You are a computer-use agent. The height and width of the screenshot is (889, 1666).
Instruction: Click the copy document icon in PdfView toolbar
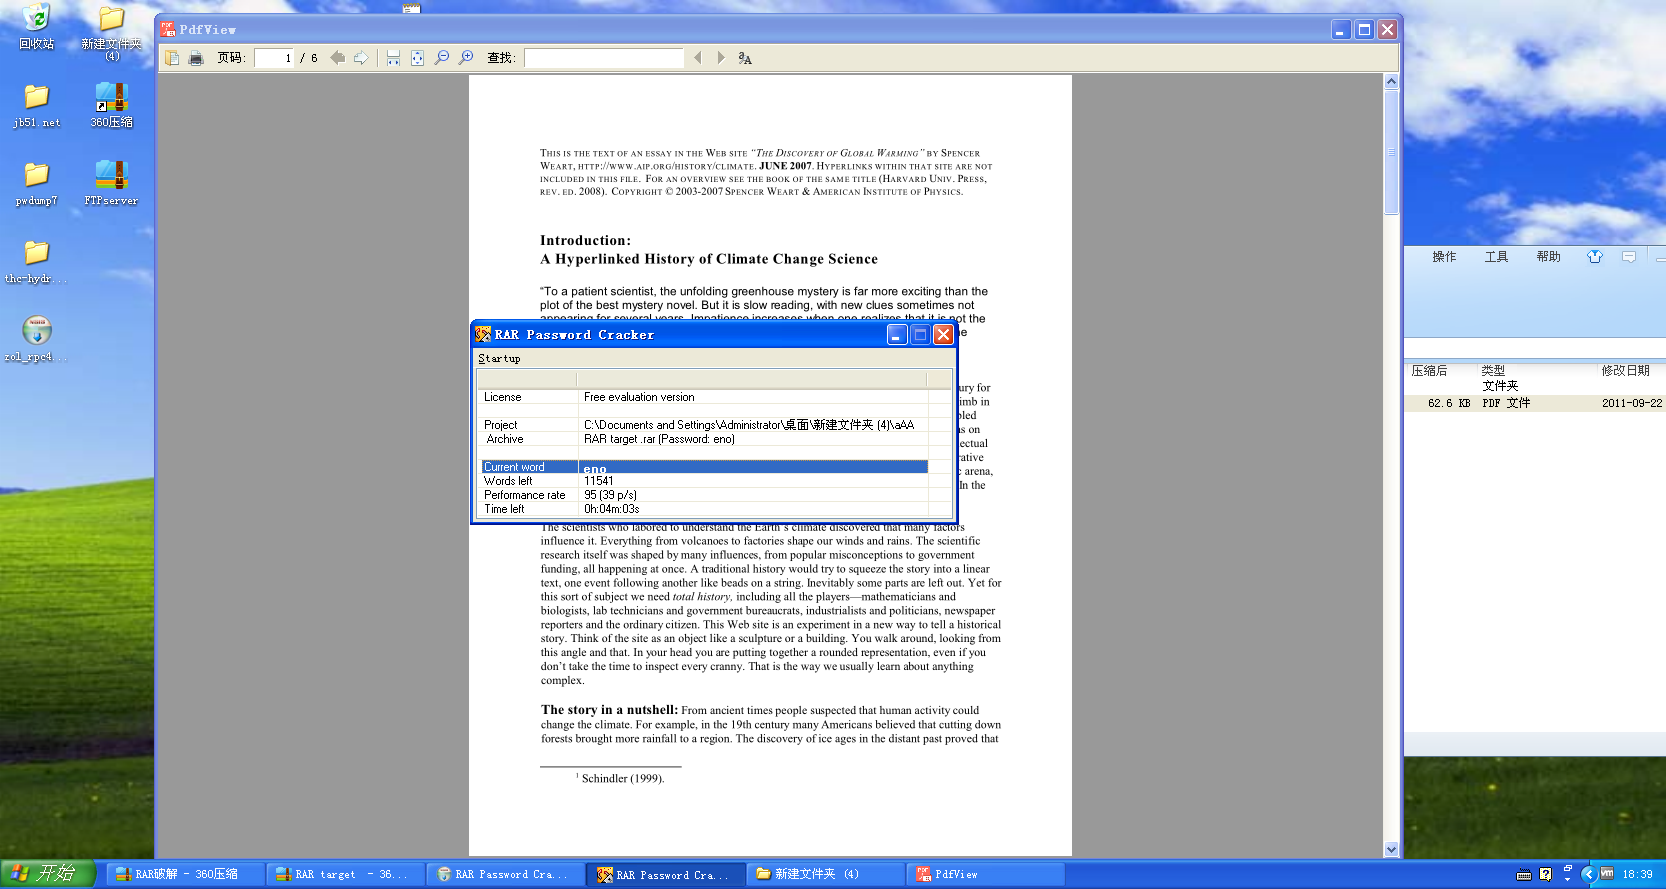[172, 58]
